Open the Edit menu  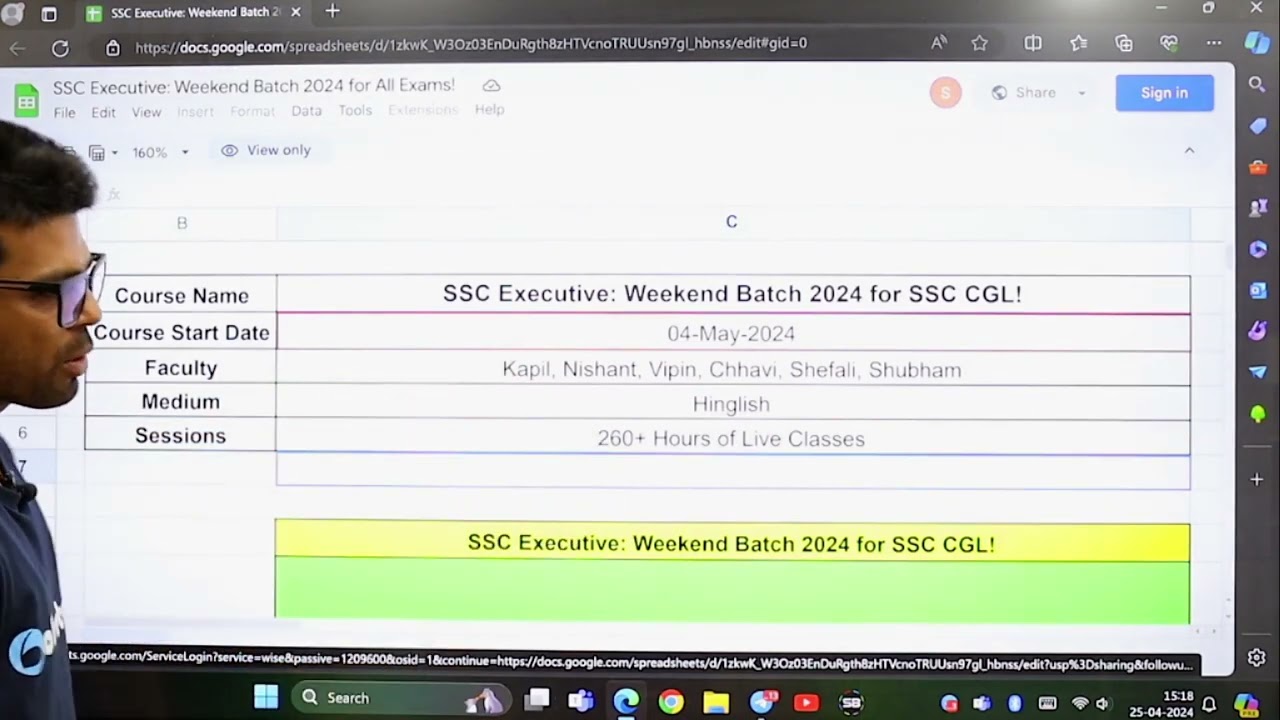103,112
